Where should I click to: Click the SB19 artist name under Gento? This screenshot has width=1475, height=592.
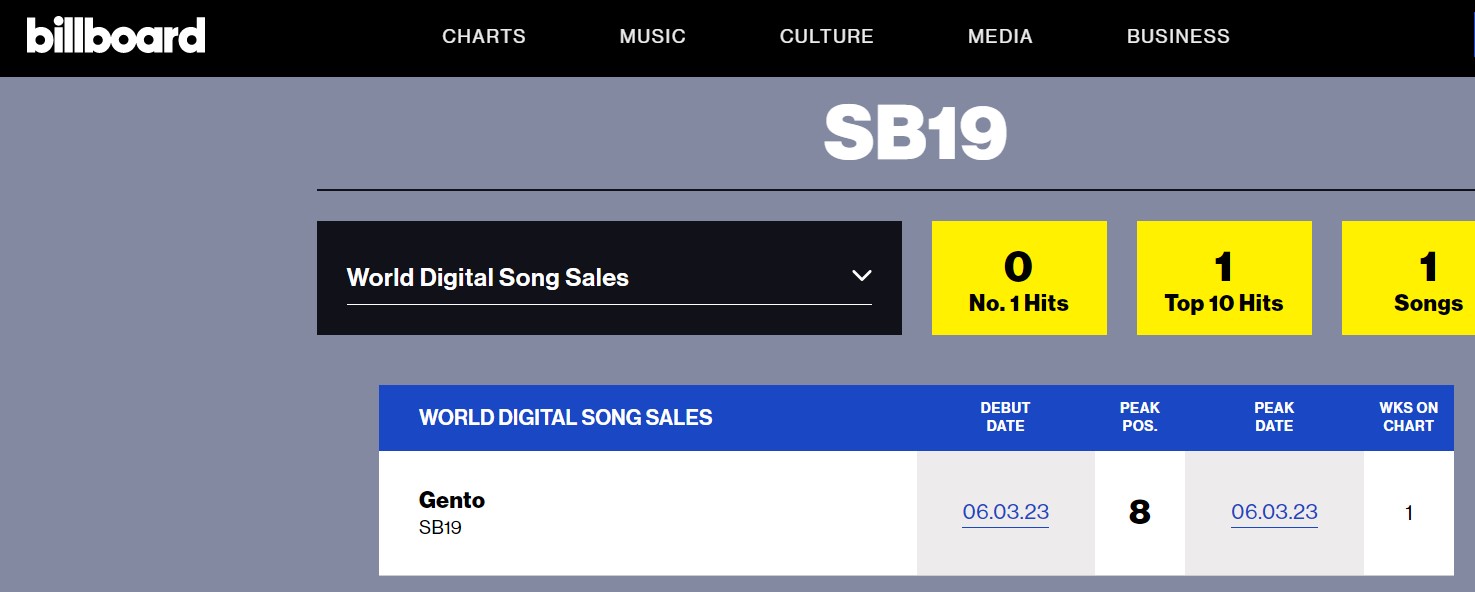coord(440,527)
